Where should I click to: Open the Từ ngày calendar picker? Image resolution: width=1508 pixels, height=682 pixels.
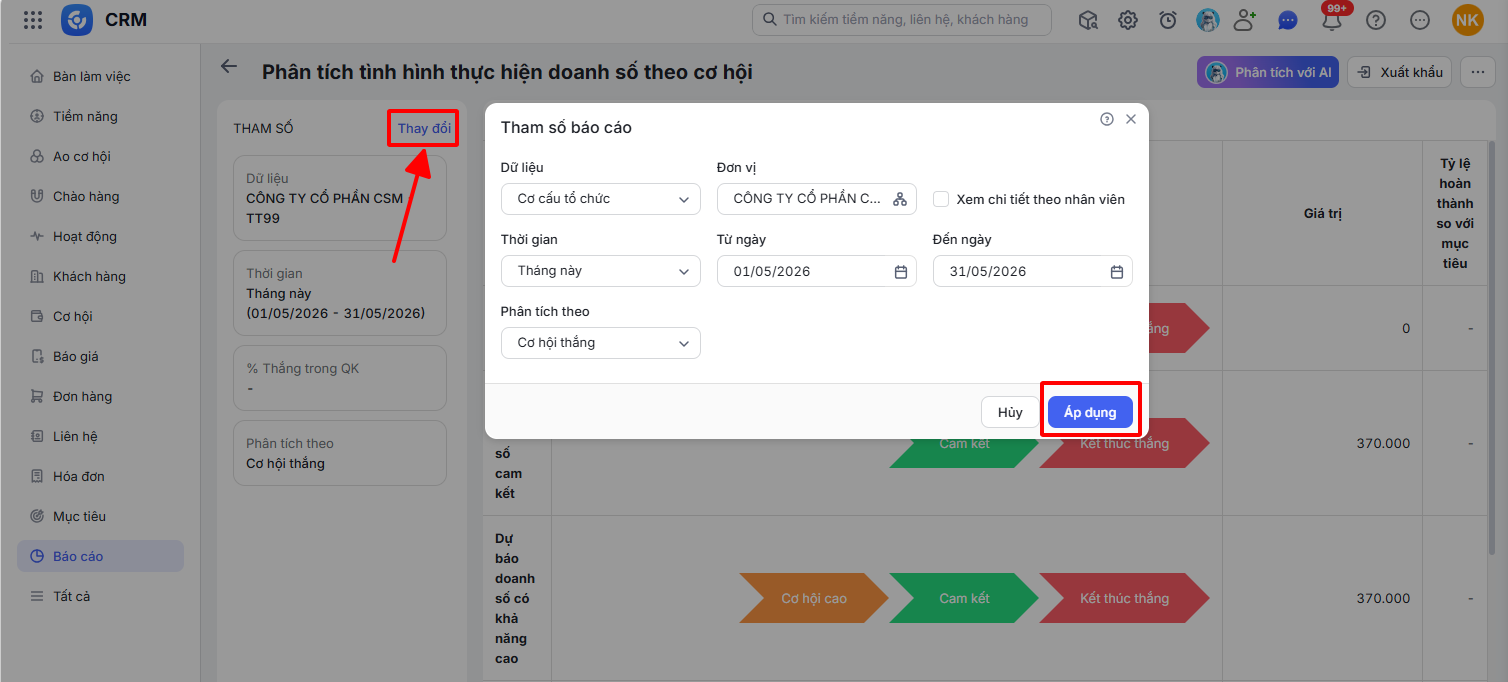tap(900, 271)
